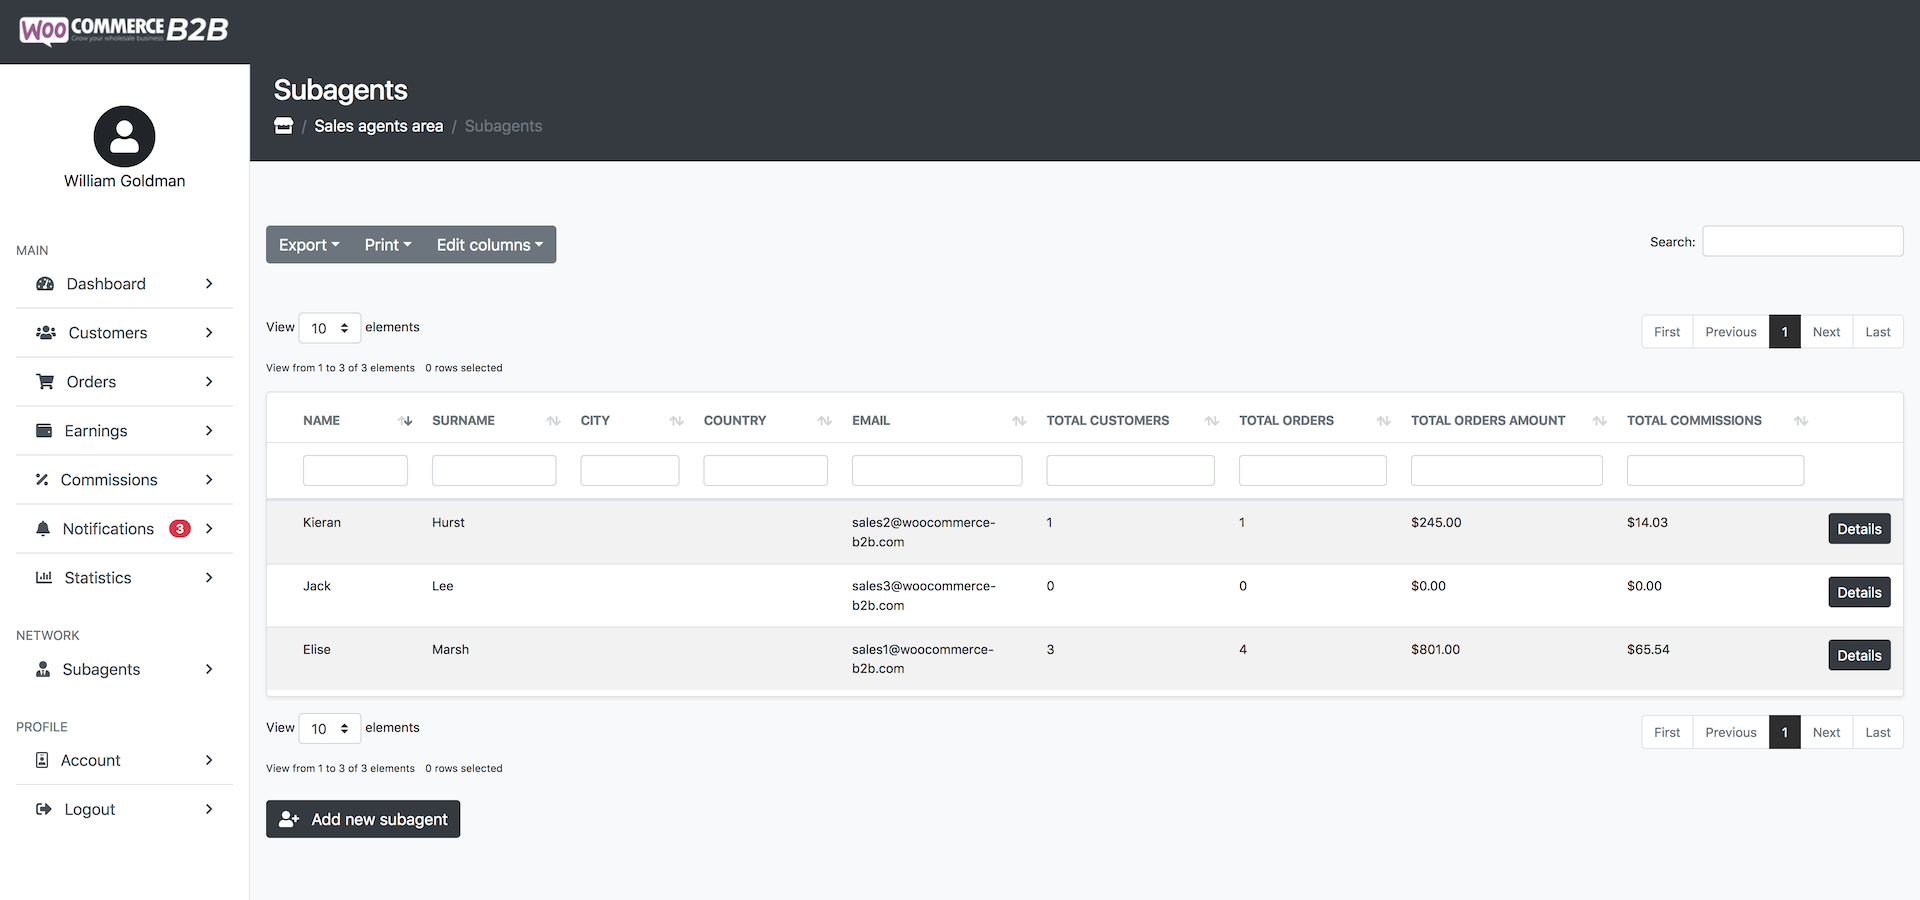Click the Customers group icon

click(46, 333)
